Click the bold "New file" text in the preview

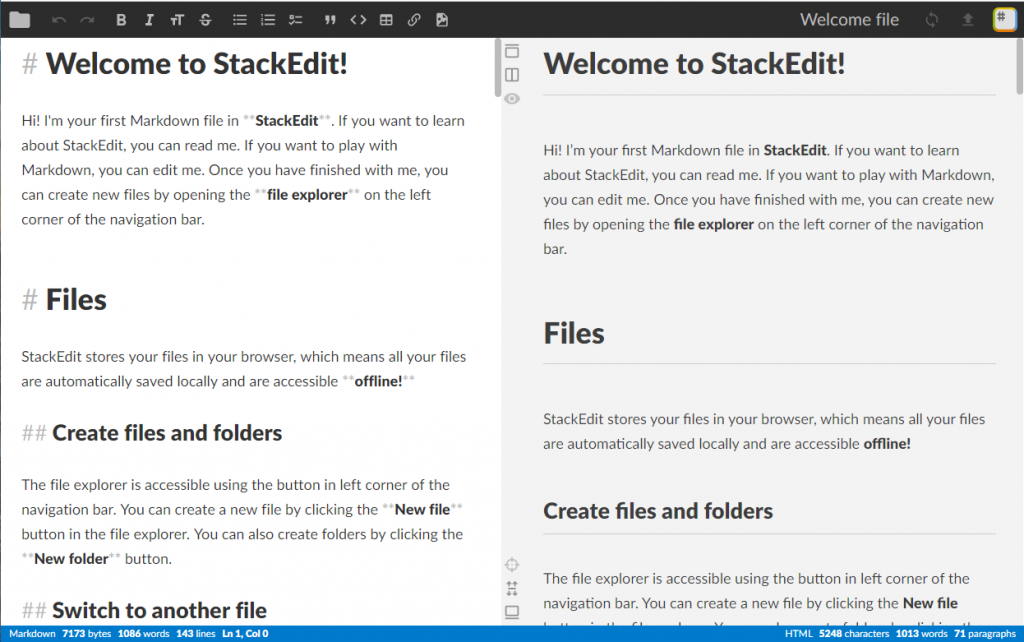point(930,603)
